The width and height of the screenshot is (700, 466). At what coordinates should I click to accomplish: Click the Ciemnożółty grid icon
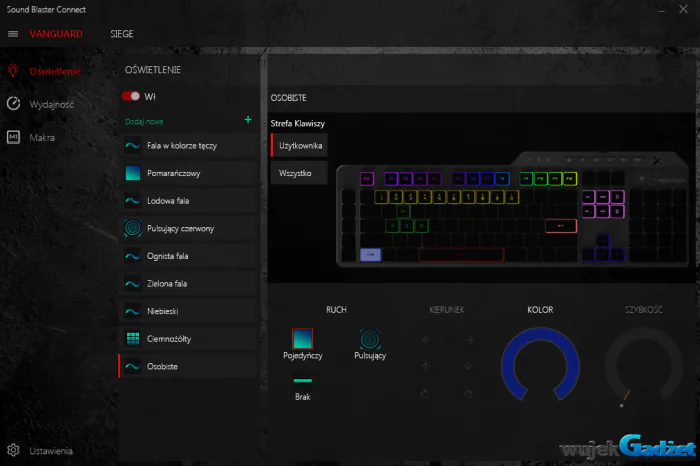133,339
